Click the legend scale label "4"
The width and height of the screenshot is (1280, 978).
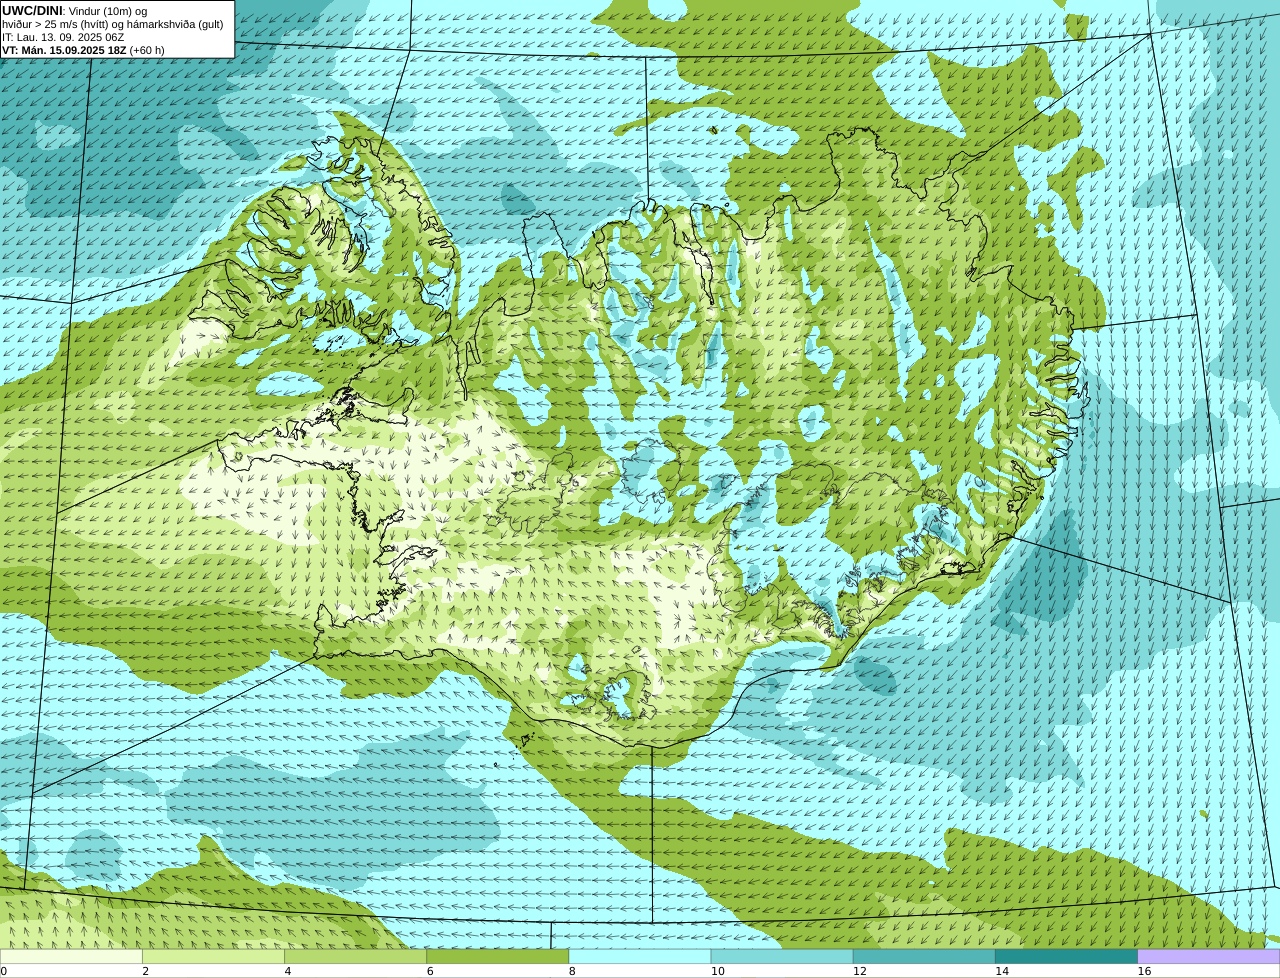click(288, 971)
